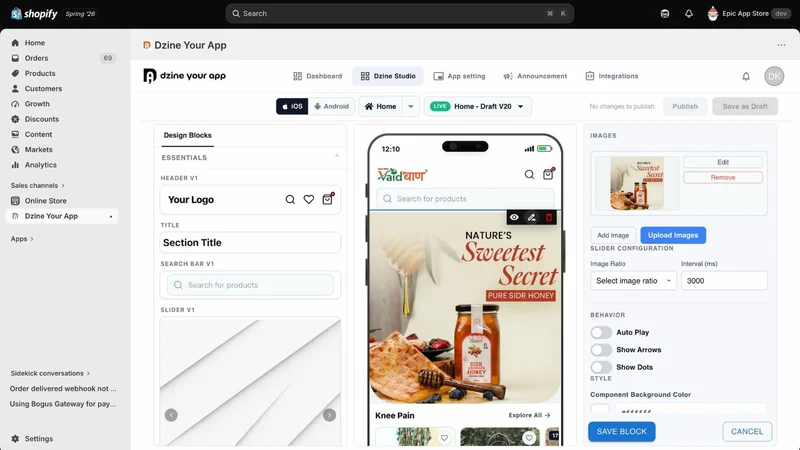The height and width of the screenshot is (450, 800).
Task: Click Explore All link
Action: 529,415
